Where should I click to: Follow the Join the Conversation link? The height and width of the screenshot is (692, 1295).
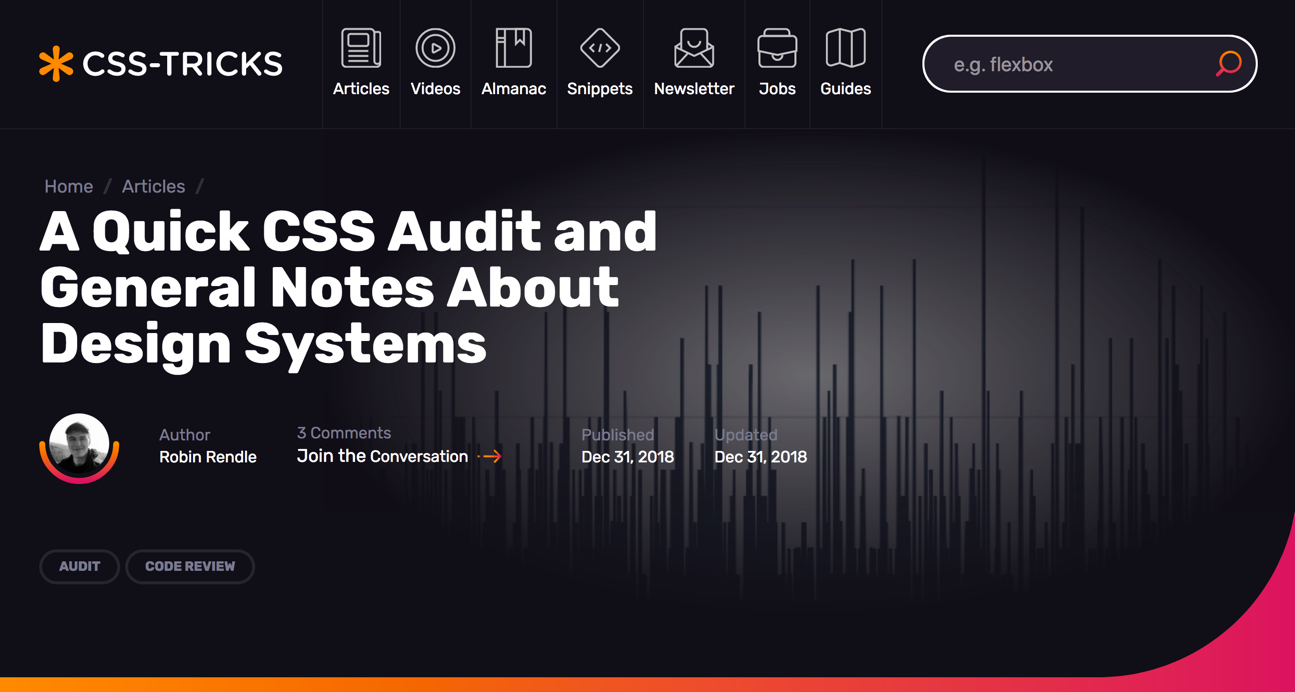click(x=382, y=456)
